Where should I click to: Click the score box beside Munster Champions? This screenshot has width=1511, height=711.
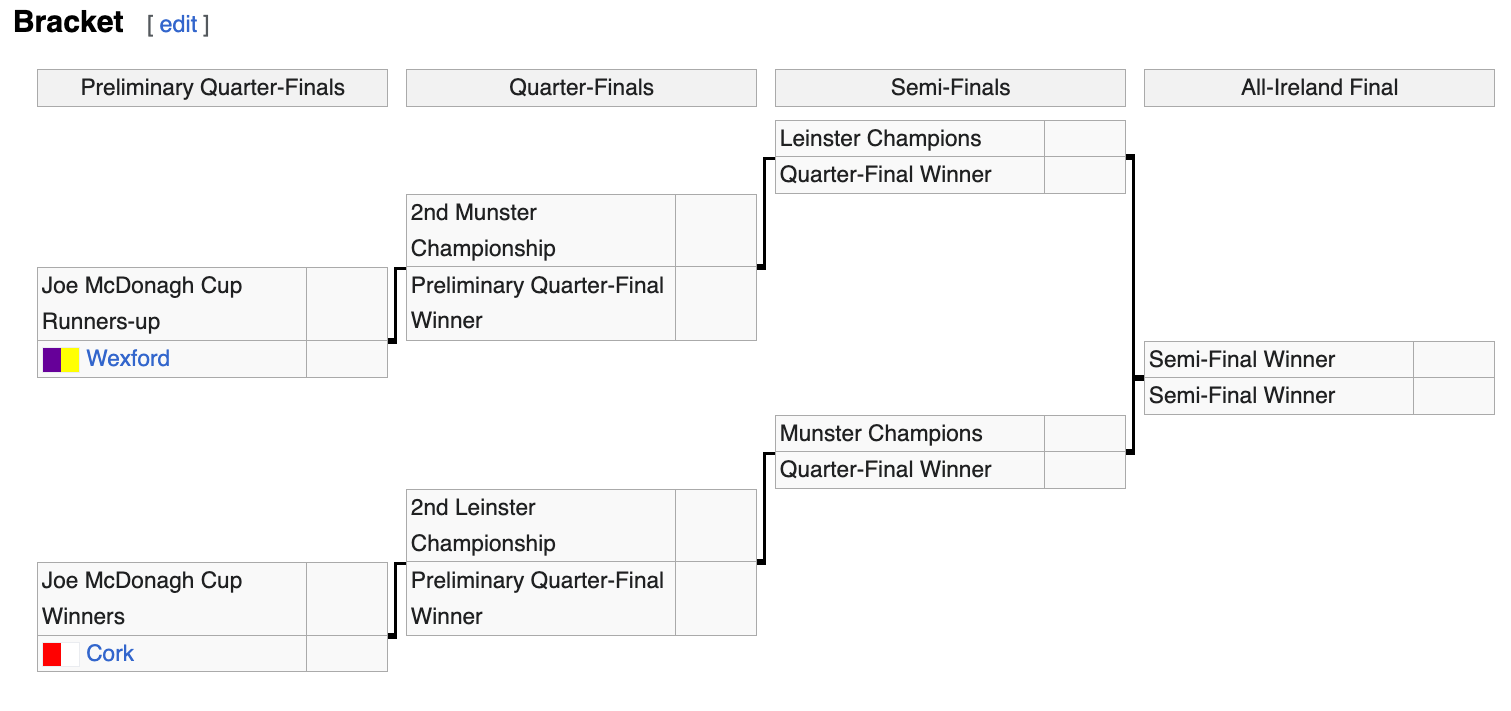point(1084,434)
